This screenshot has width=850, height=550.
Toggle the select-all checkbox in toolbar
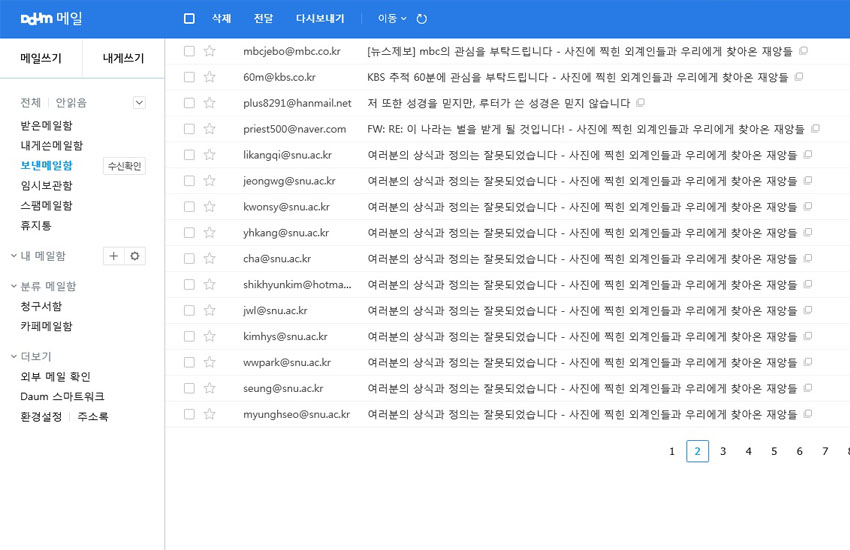click(189, 19)
